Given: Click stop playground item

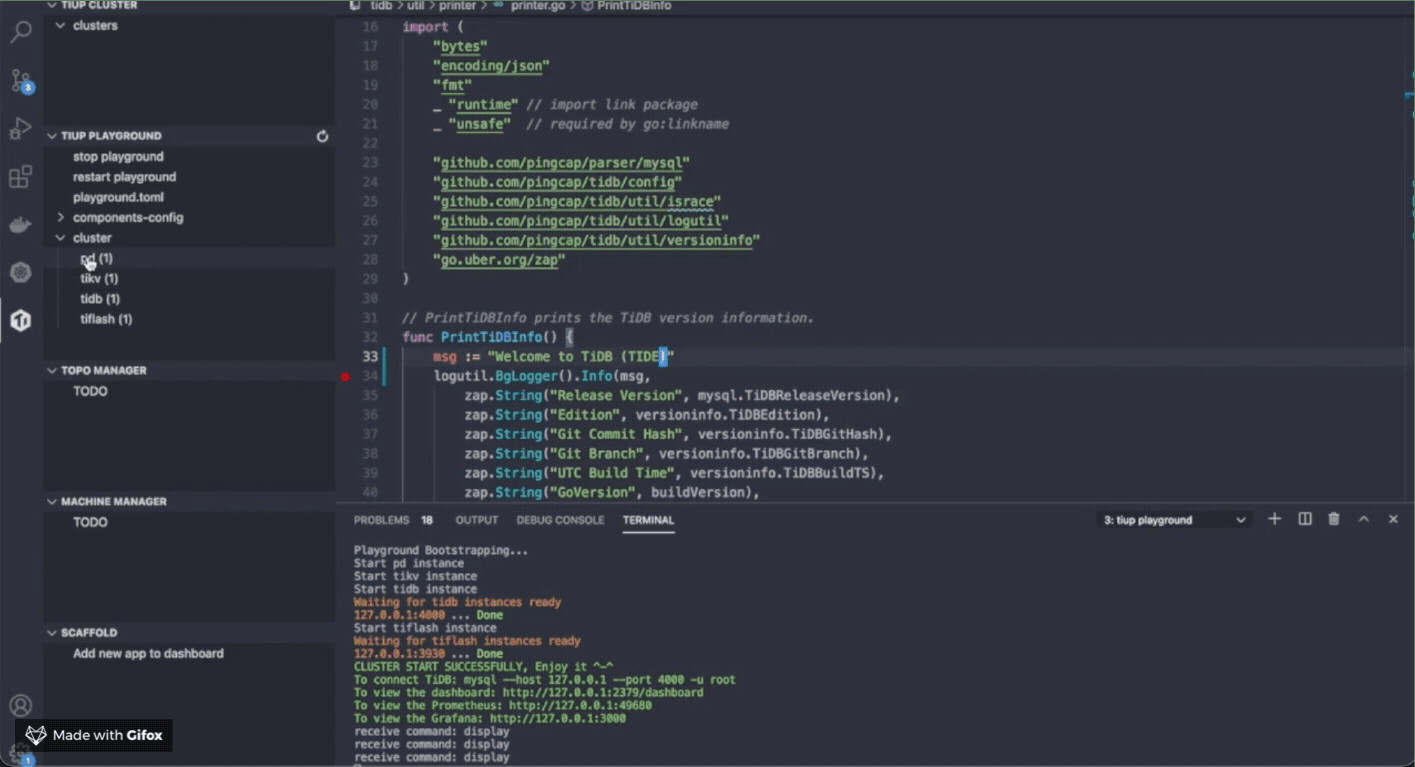Looking at the screenshot, I should [x=118, y=157].
